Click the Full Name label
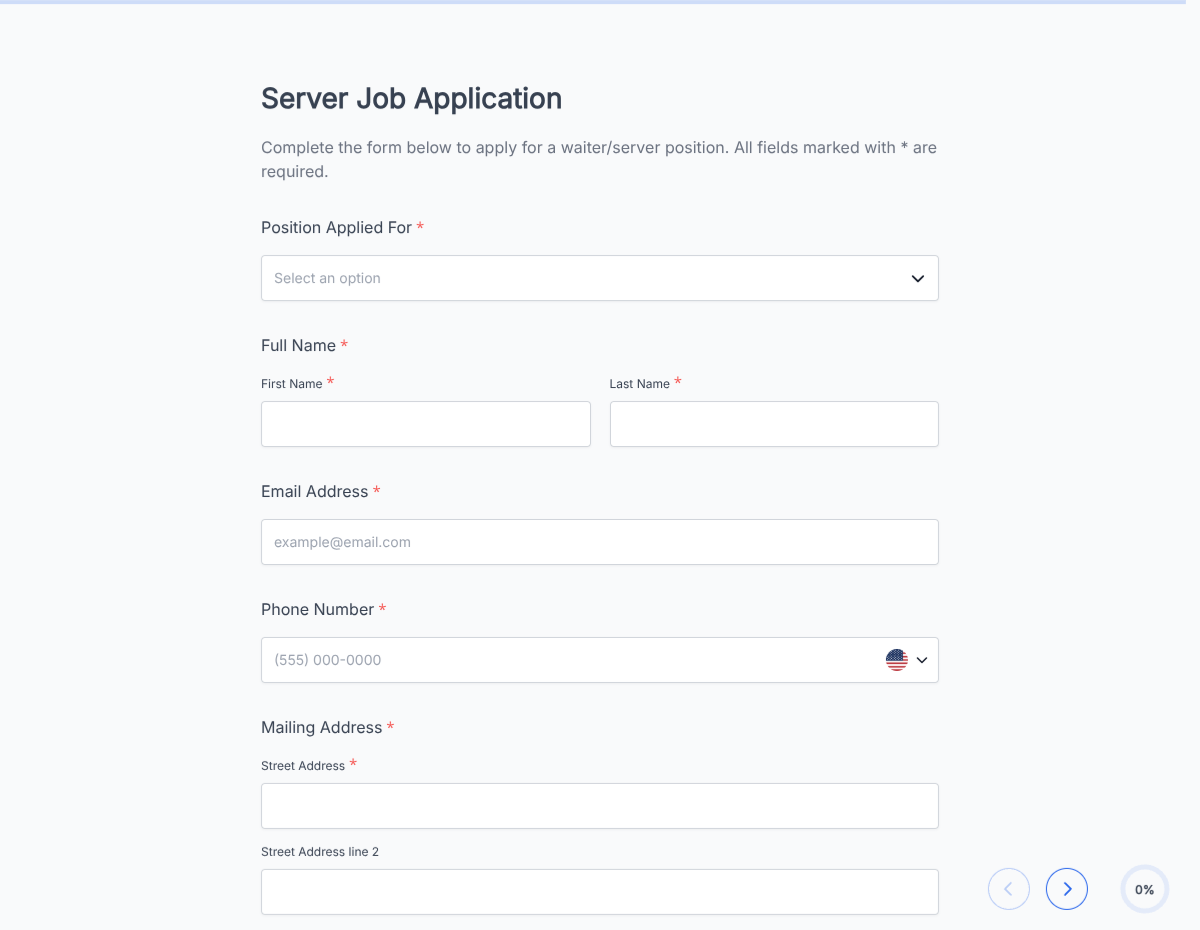 pos(298,346)
